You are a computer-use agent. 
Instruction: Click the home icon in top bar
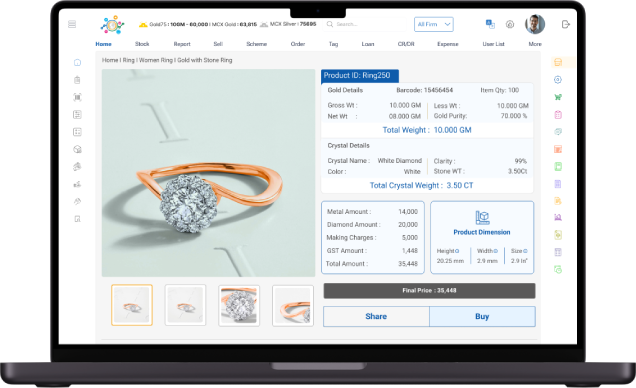click(x=510, y=24)
